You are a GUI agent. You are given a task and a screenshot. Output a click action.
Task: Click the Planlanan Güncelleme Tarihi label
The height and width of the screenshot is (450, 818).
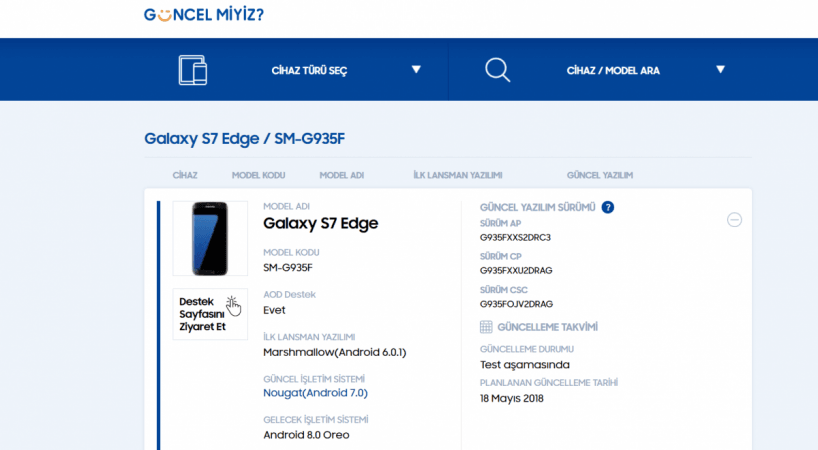[x=549, y=383]
